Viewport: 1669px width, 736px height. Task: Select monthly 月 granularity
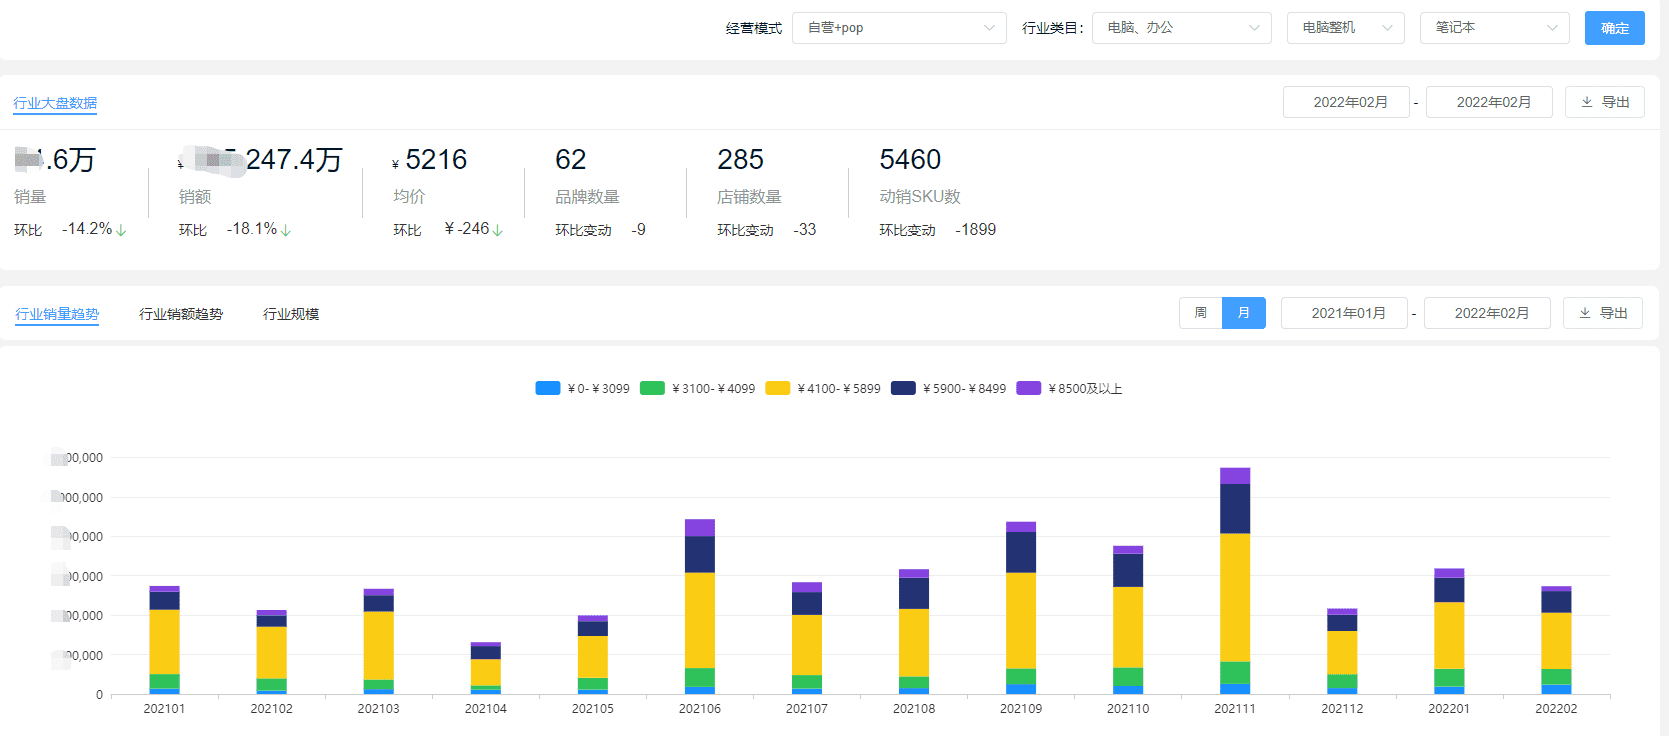pyautogui.click(x=1243, y=313)
